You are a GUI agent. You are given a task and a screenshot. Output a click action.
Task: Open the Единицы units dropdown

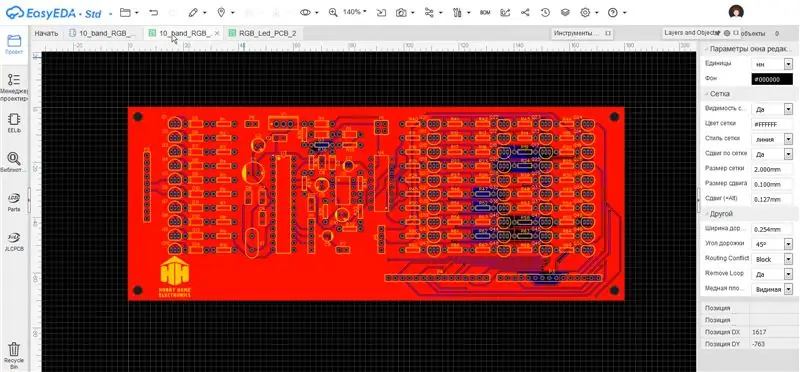(x=772, y=64)
